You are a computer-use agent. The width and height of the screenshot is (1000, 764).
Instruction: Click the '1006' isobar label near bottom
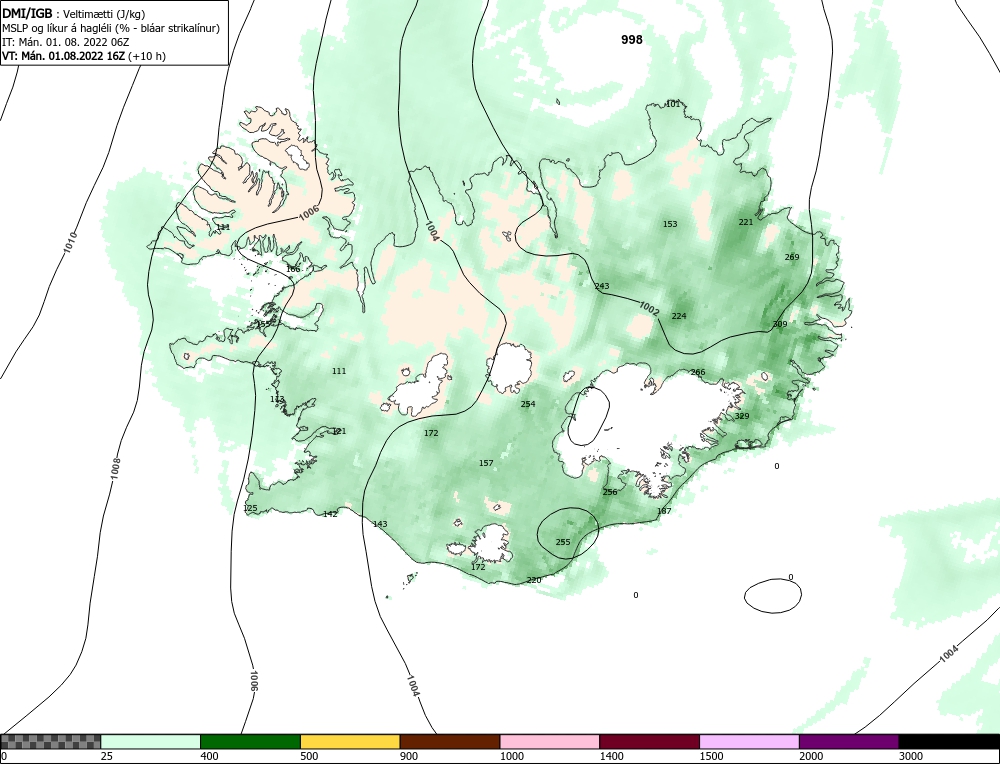pos(253,681)
